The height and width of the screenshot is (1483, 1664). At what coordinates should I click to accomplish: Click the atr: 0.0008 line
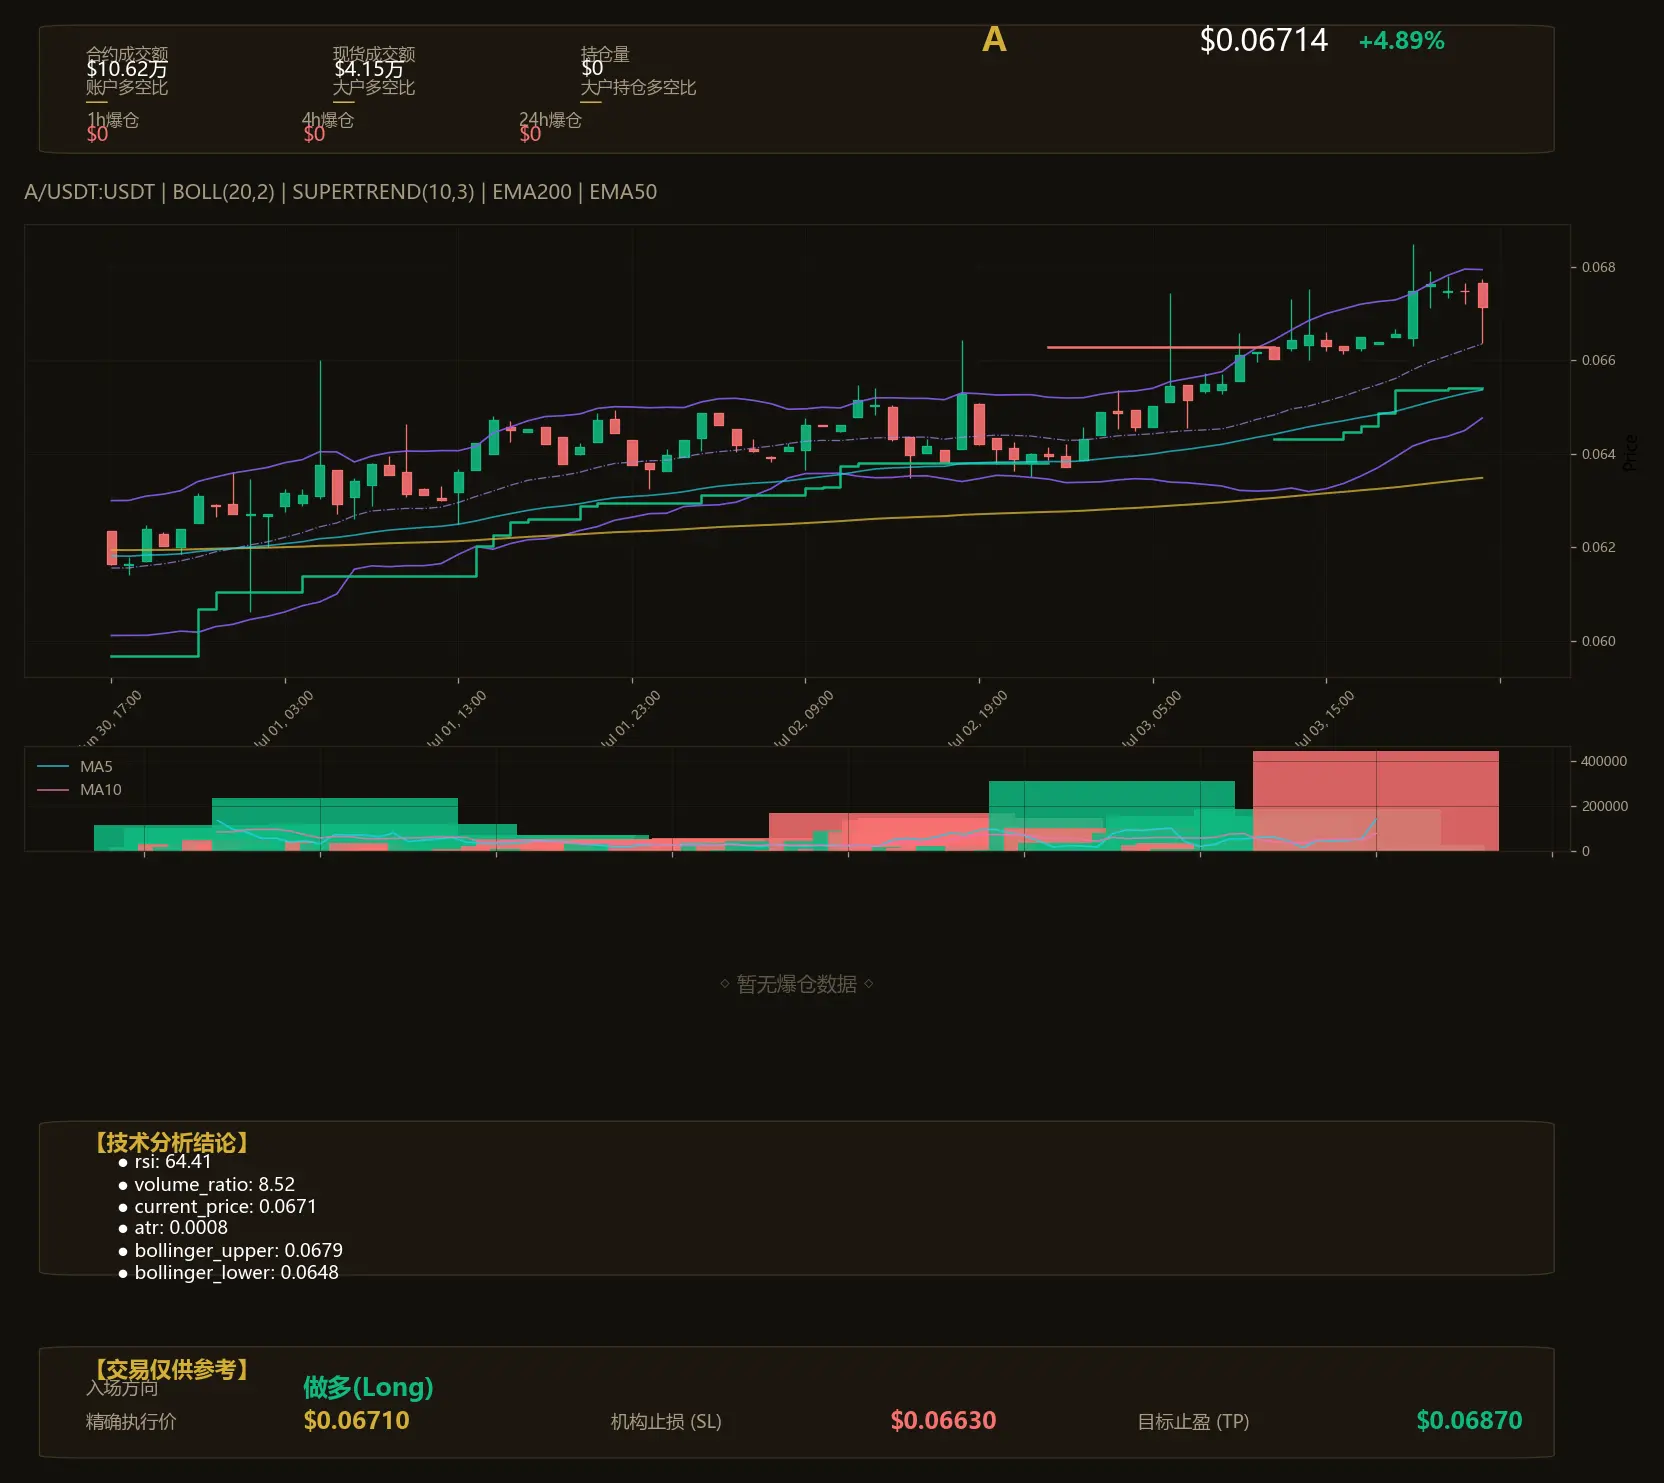click(173, 1228)
